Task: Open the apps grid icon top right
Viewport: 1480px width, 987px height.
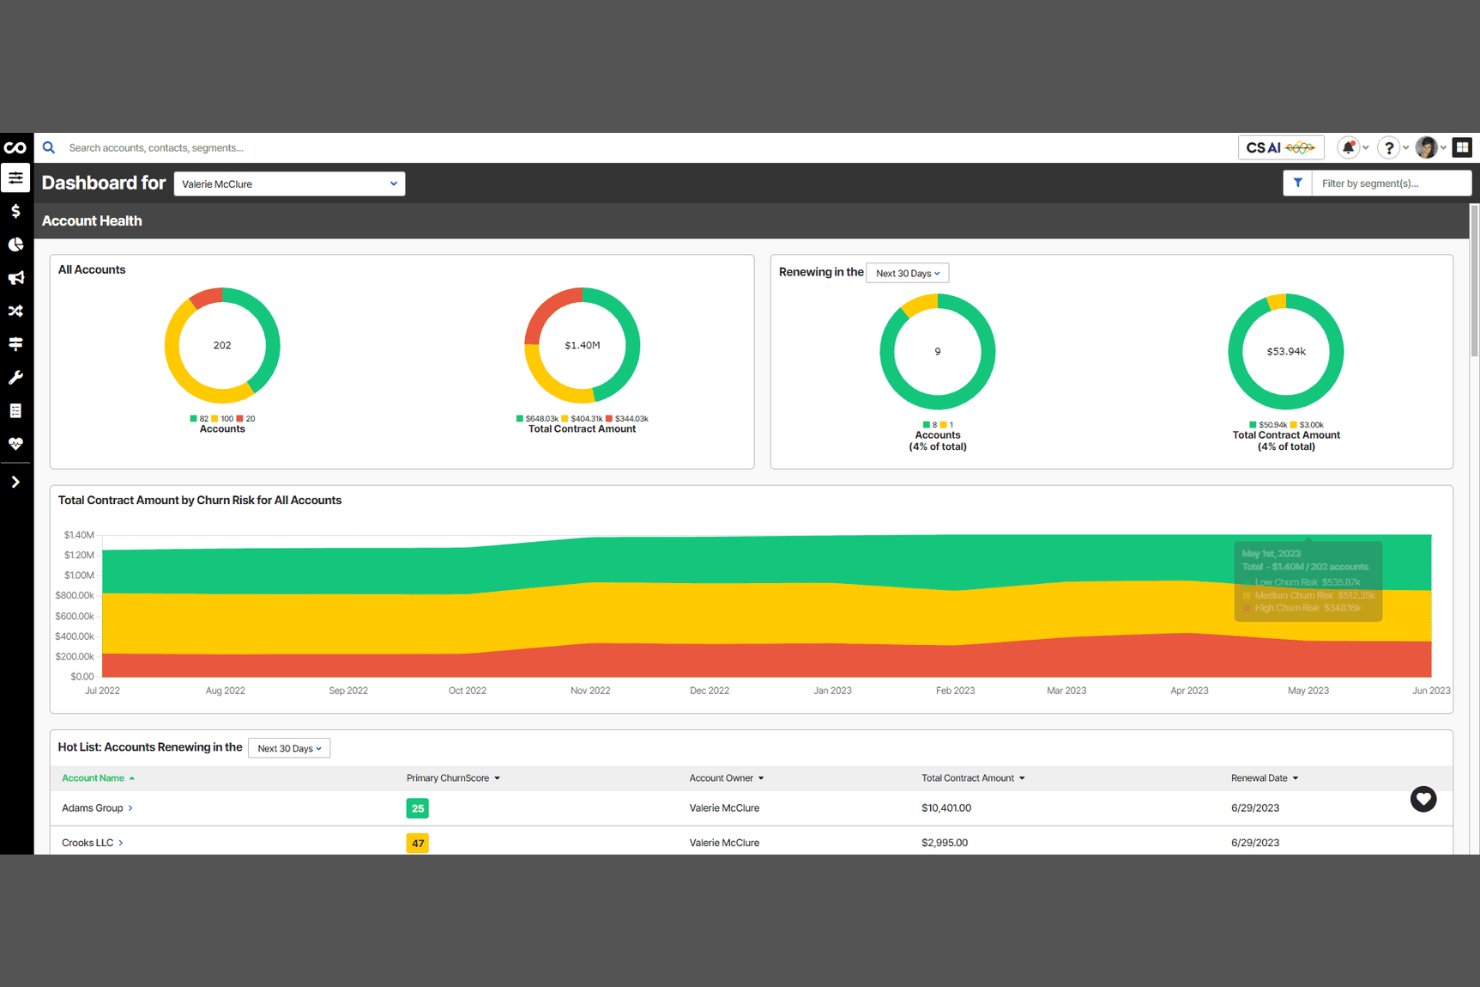Action: click(1462, 147)
